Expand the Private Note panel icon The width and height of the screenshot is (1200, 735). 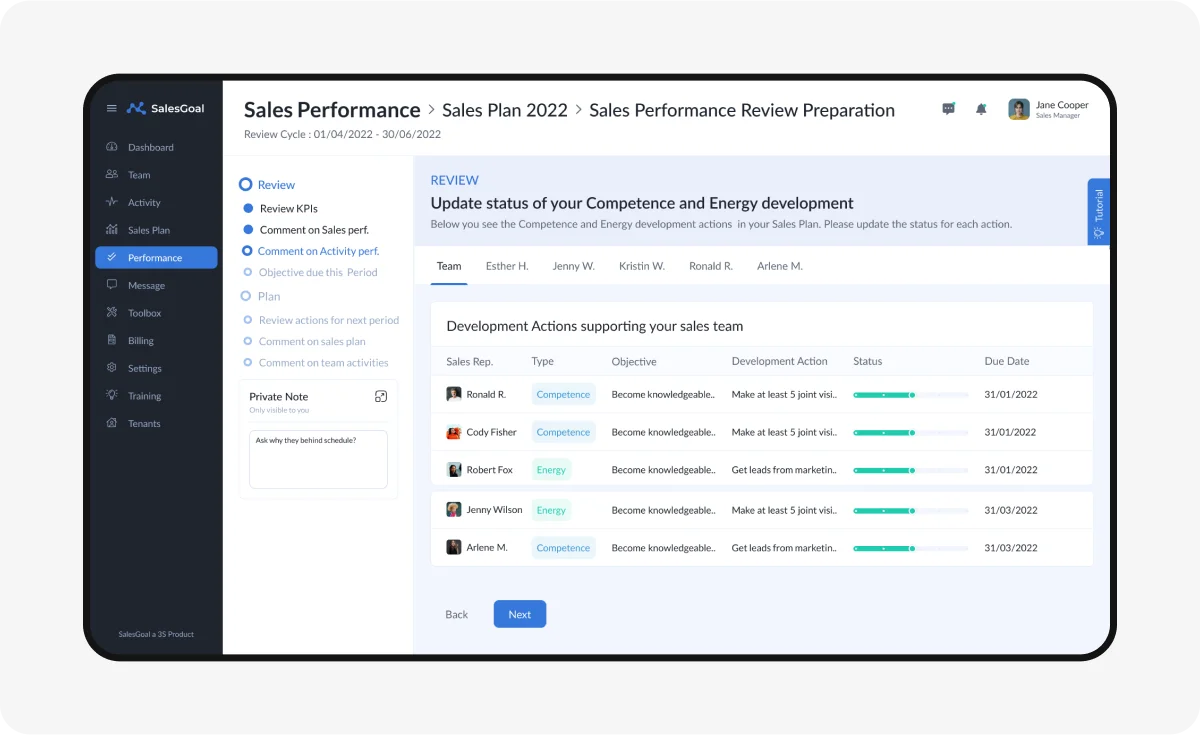pos(380,397)
